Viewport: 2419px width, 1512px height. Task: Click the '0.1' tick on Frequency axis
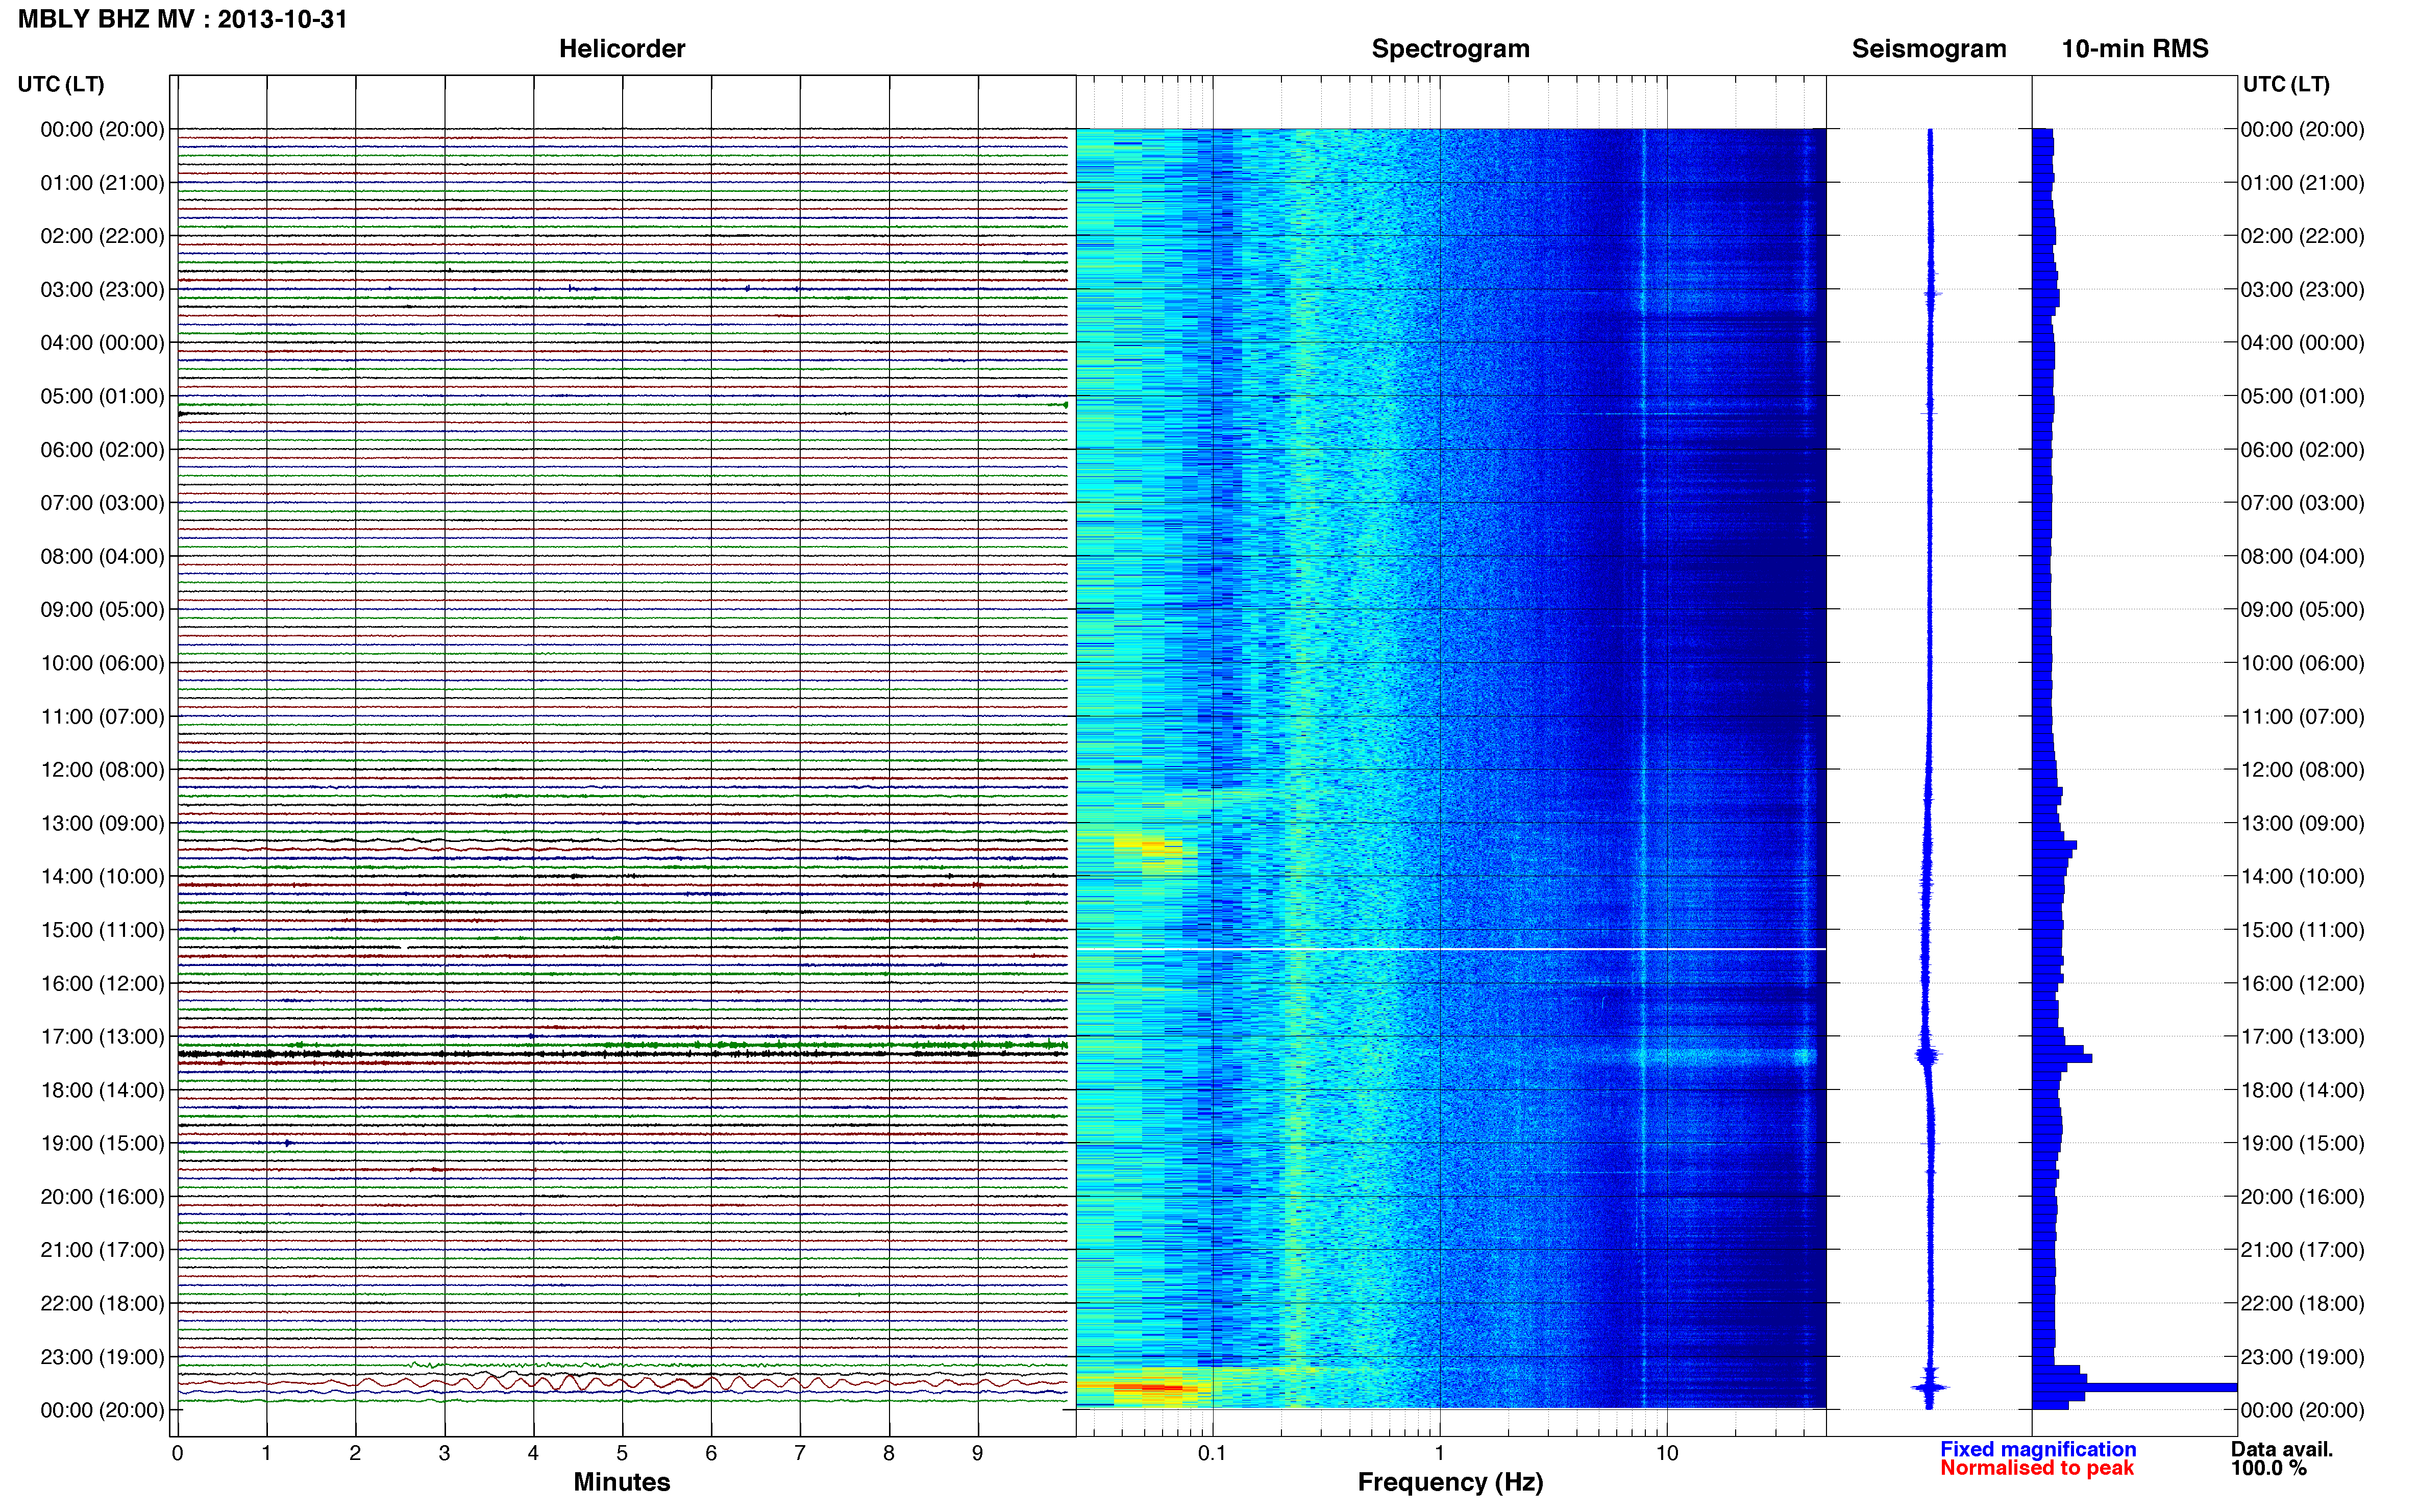pos(1212,1453)
